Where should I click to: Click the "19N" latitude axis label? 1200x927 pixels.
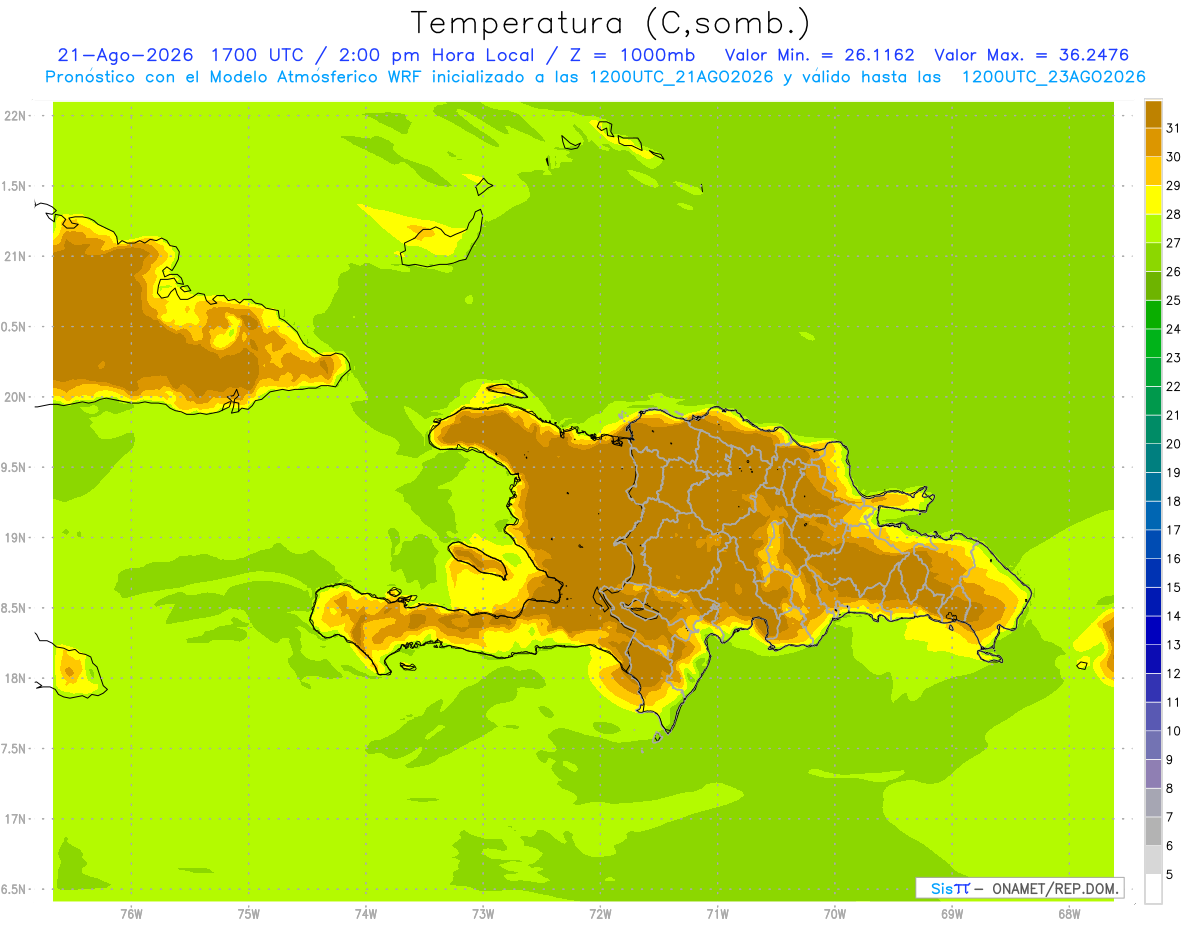pyautogui.click(x=15, y=538)
